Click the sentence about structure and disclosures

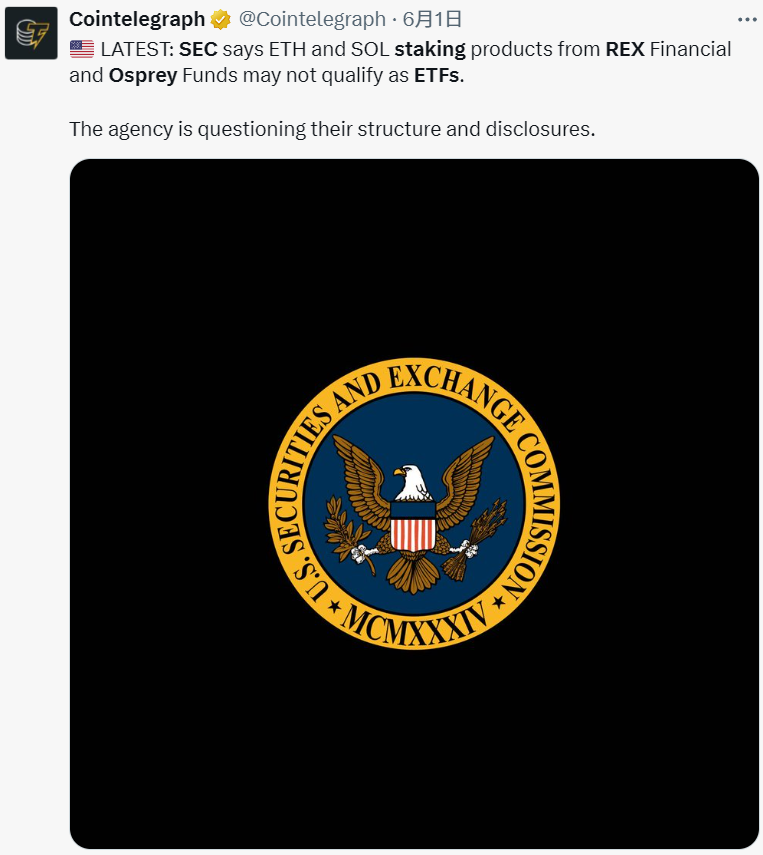(x=332, y=129)
